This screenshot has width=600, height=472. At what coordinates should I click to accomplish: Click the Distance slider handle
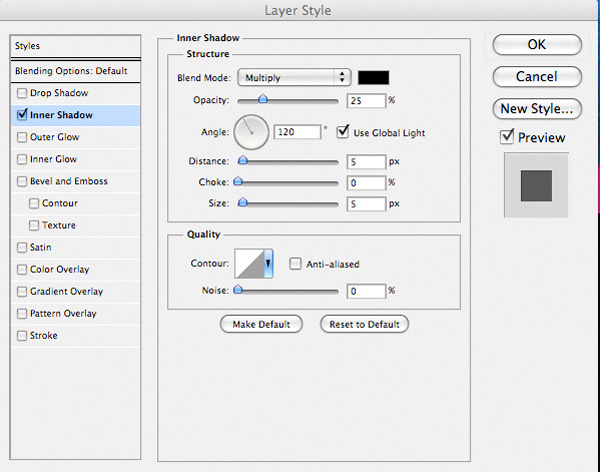tap(242, 160)
